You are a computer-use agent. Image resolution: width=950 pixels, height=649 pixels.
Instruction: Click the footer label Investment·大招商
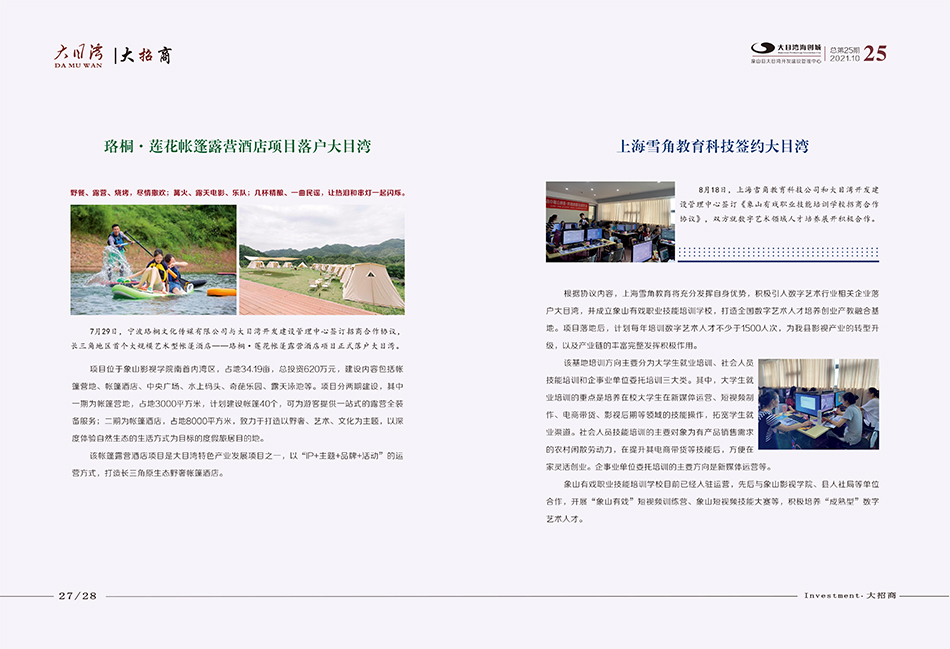click(850, 596)
